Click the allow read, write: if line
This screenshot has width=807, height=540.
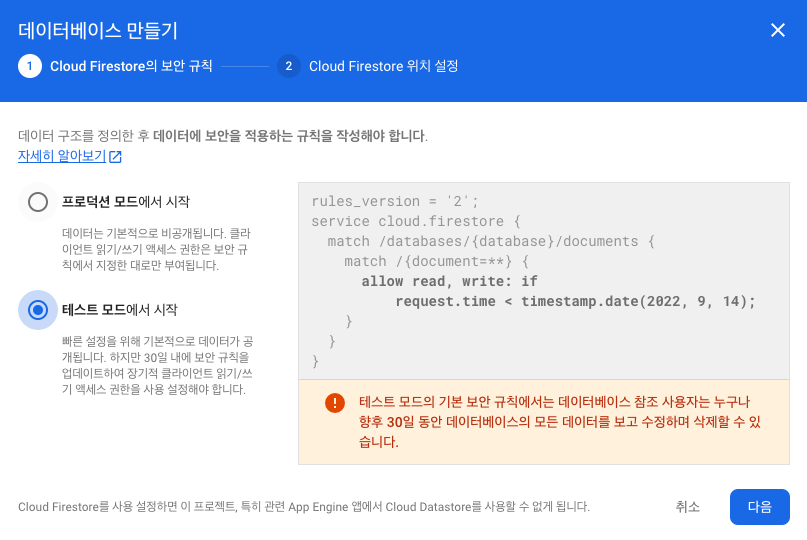pos(449,282)
